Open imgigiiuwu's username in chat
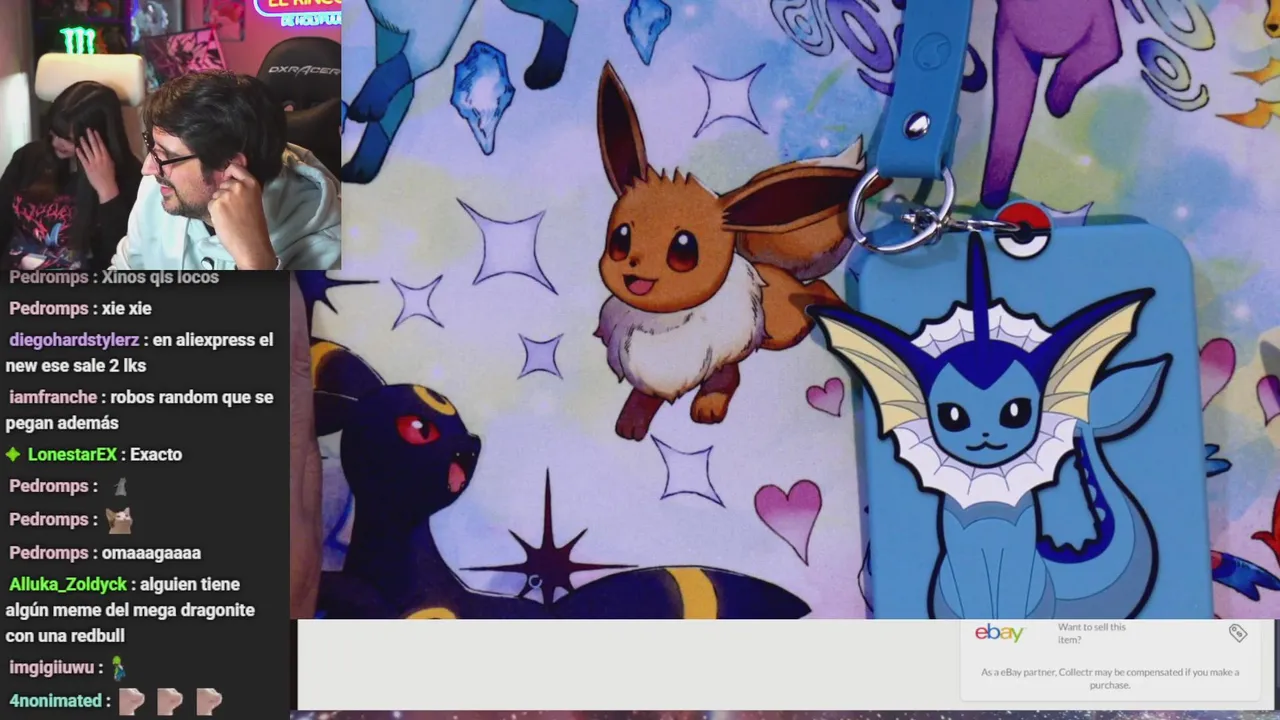 click(51, 667)
